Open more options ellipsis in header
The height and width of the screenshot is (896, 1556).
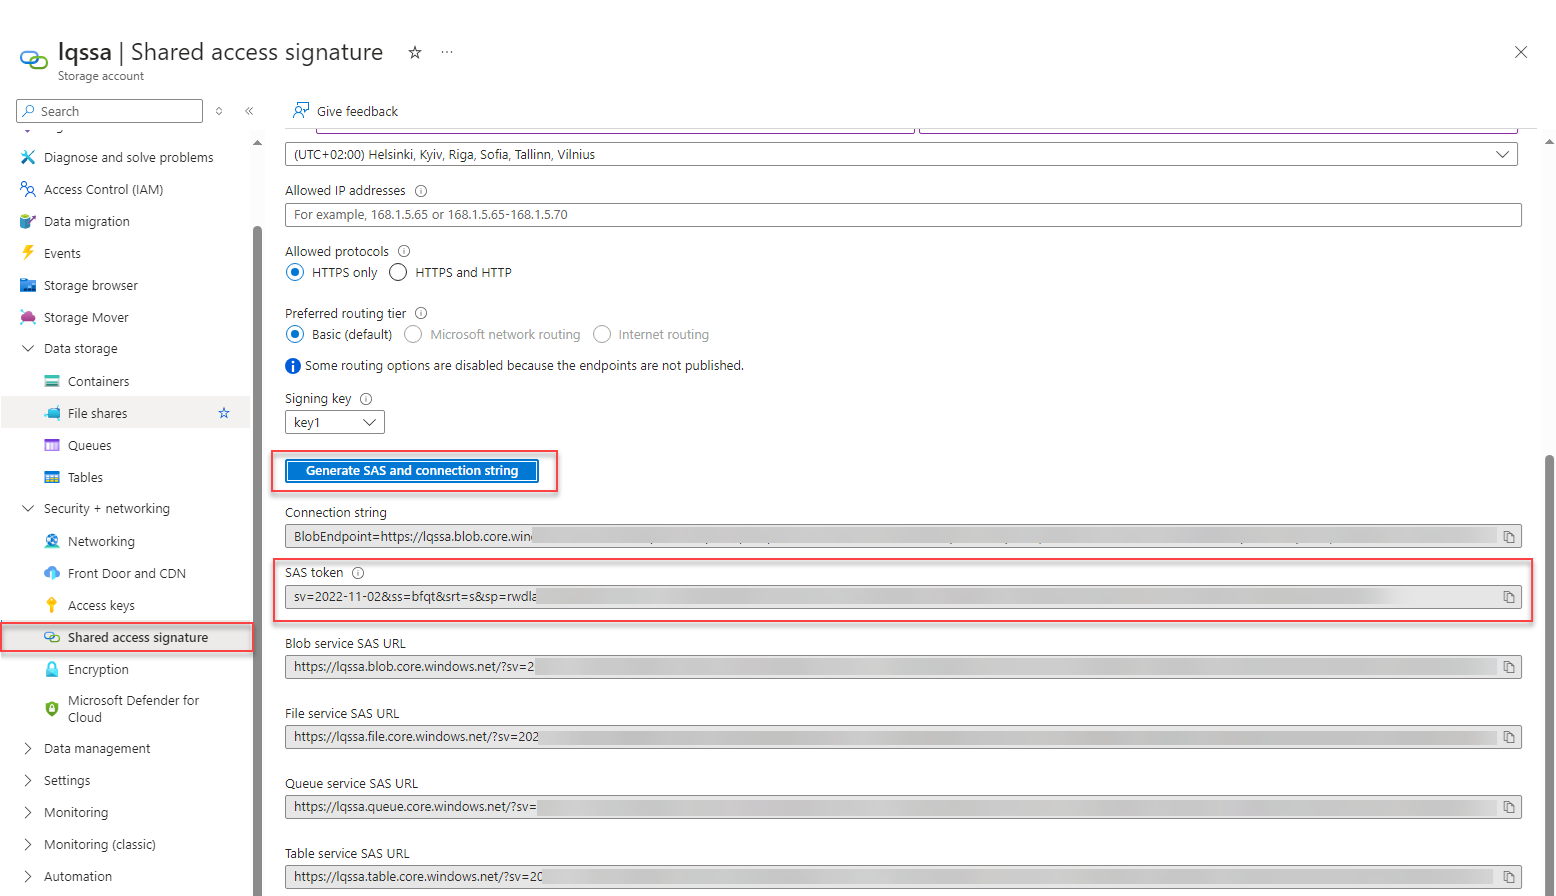point(447,52)
